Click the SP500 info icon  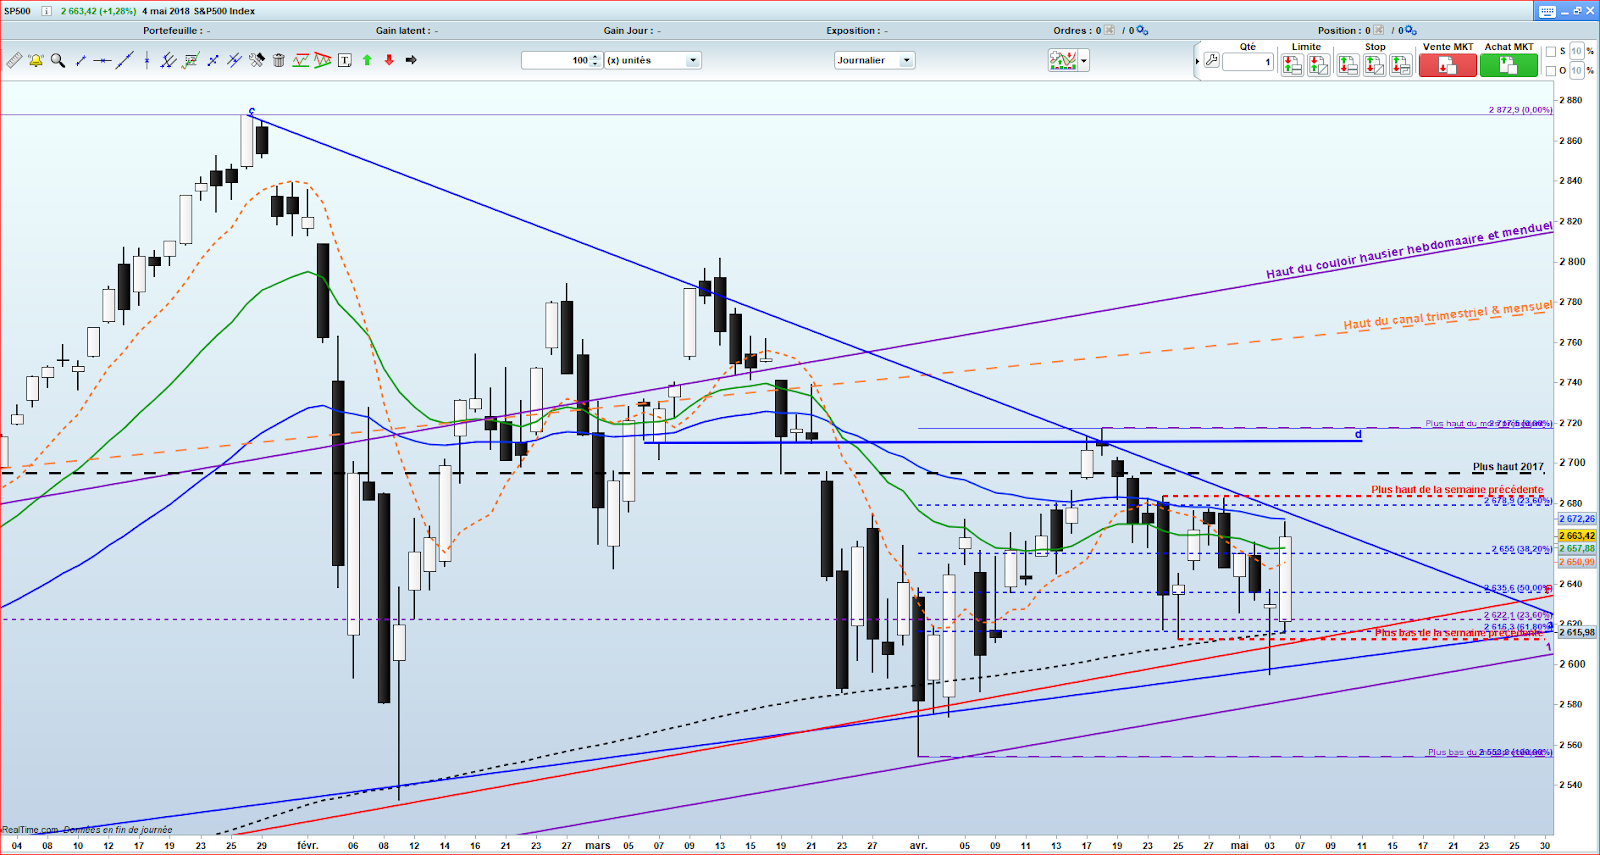[46, 11]
